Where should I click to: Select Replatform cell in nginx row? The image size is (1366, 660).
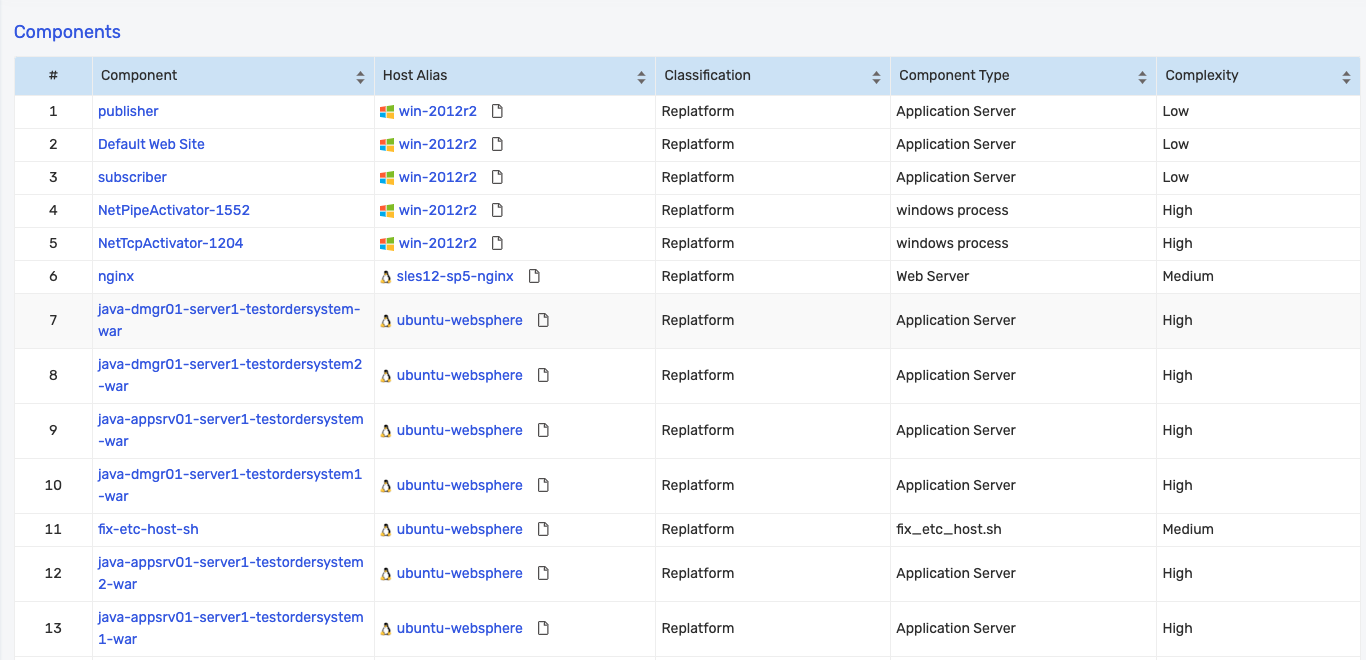[773, 276]
